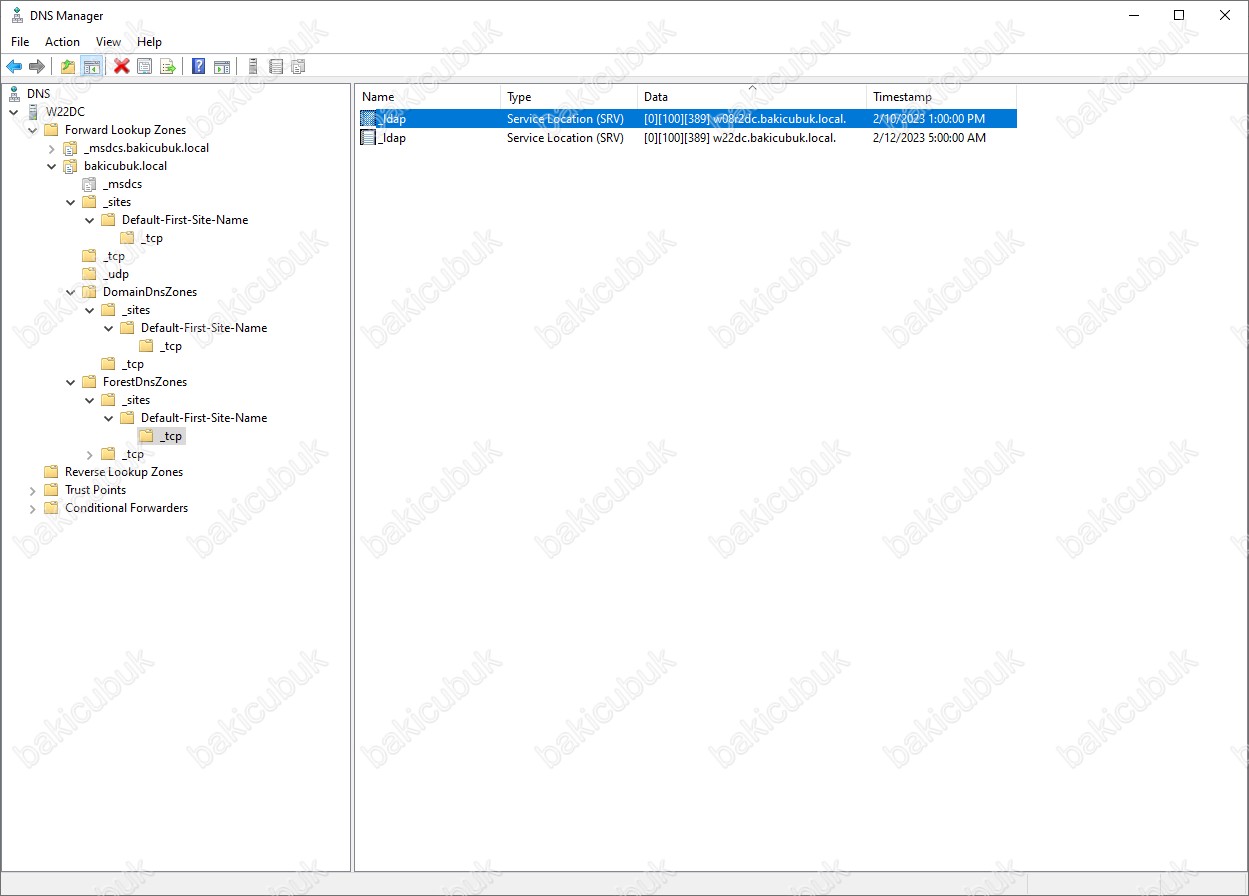Click the New Server toolbar icon
Image resolution: width=1249 pixels, height=896 pixels.
pos(253,67)
